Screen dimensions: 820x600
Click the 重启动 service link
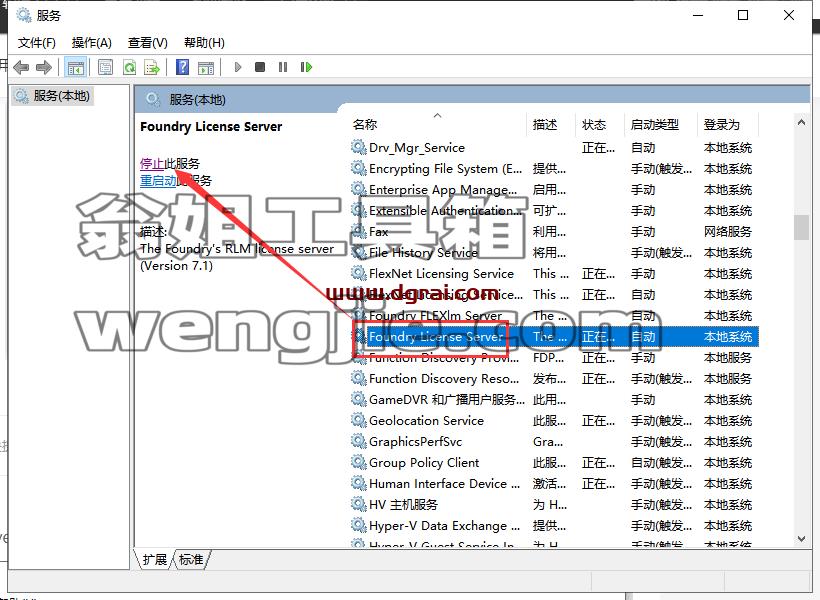tap(158, 180)
